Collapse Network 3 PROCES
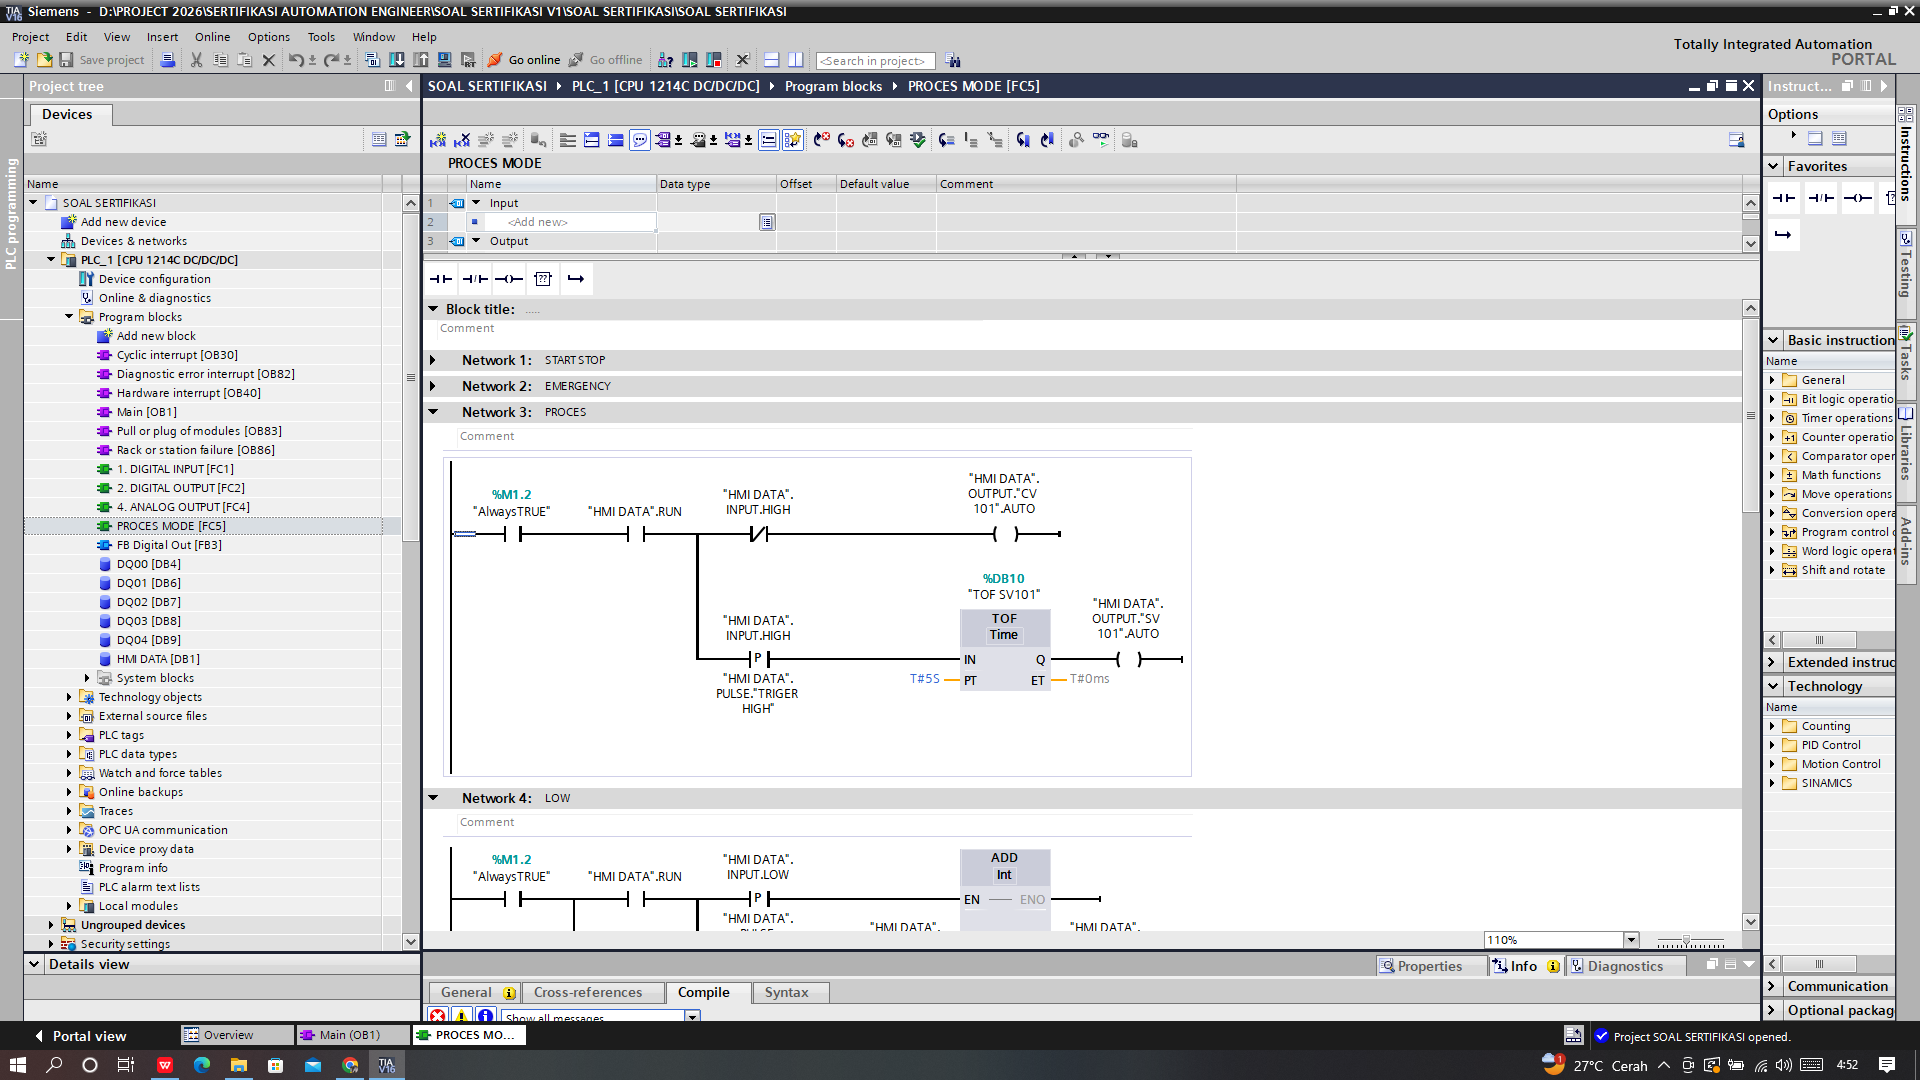This screenshot has height=1080, width=1920. point(433,412)
